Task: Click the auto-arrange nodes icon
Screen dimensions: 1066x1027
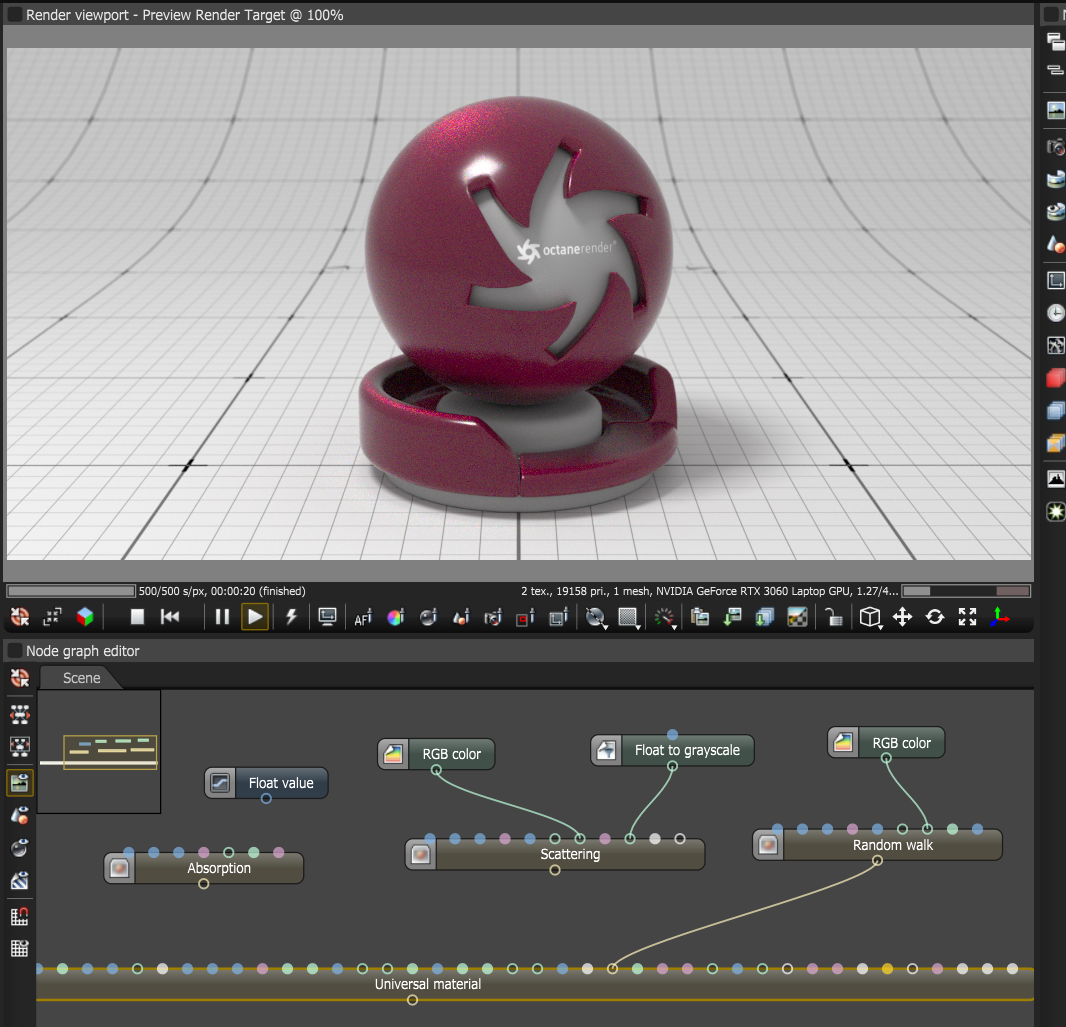Action: 20,714
